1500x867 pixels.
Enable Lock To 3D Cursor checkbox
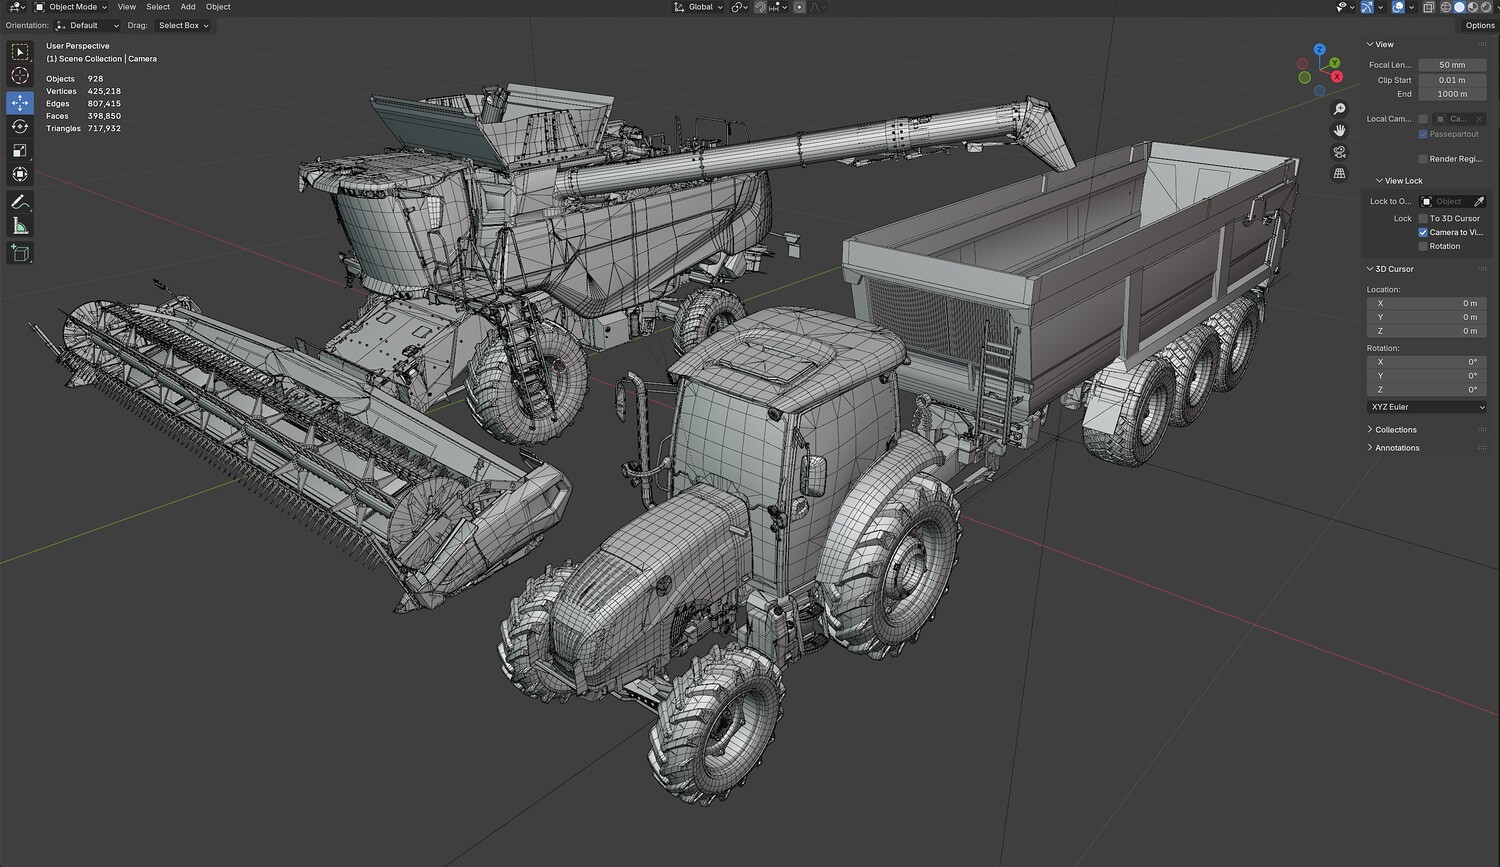coord(1423,219)
